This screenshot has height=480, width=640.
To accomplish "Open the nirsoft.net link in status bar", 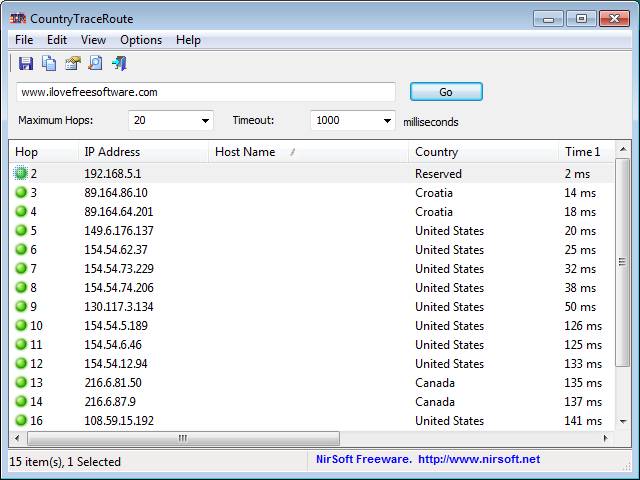I will (479, 459).
